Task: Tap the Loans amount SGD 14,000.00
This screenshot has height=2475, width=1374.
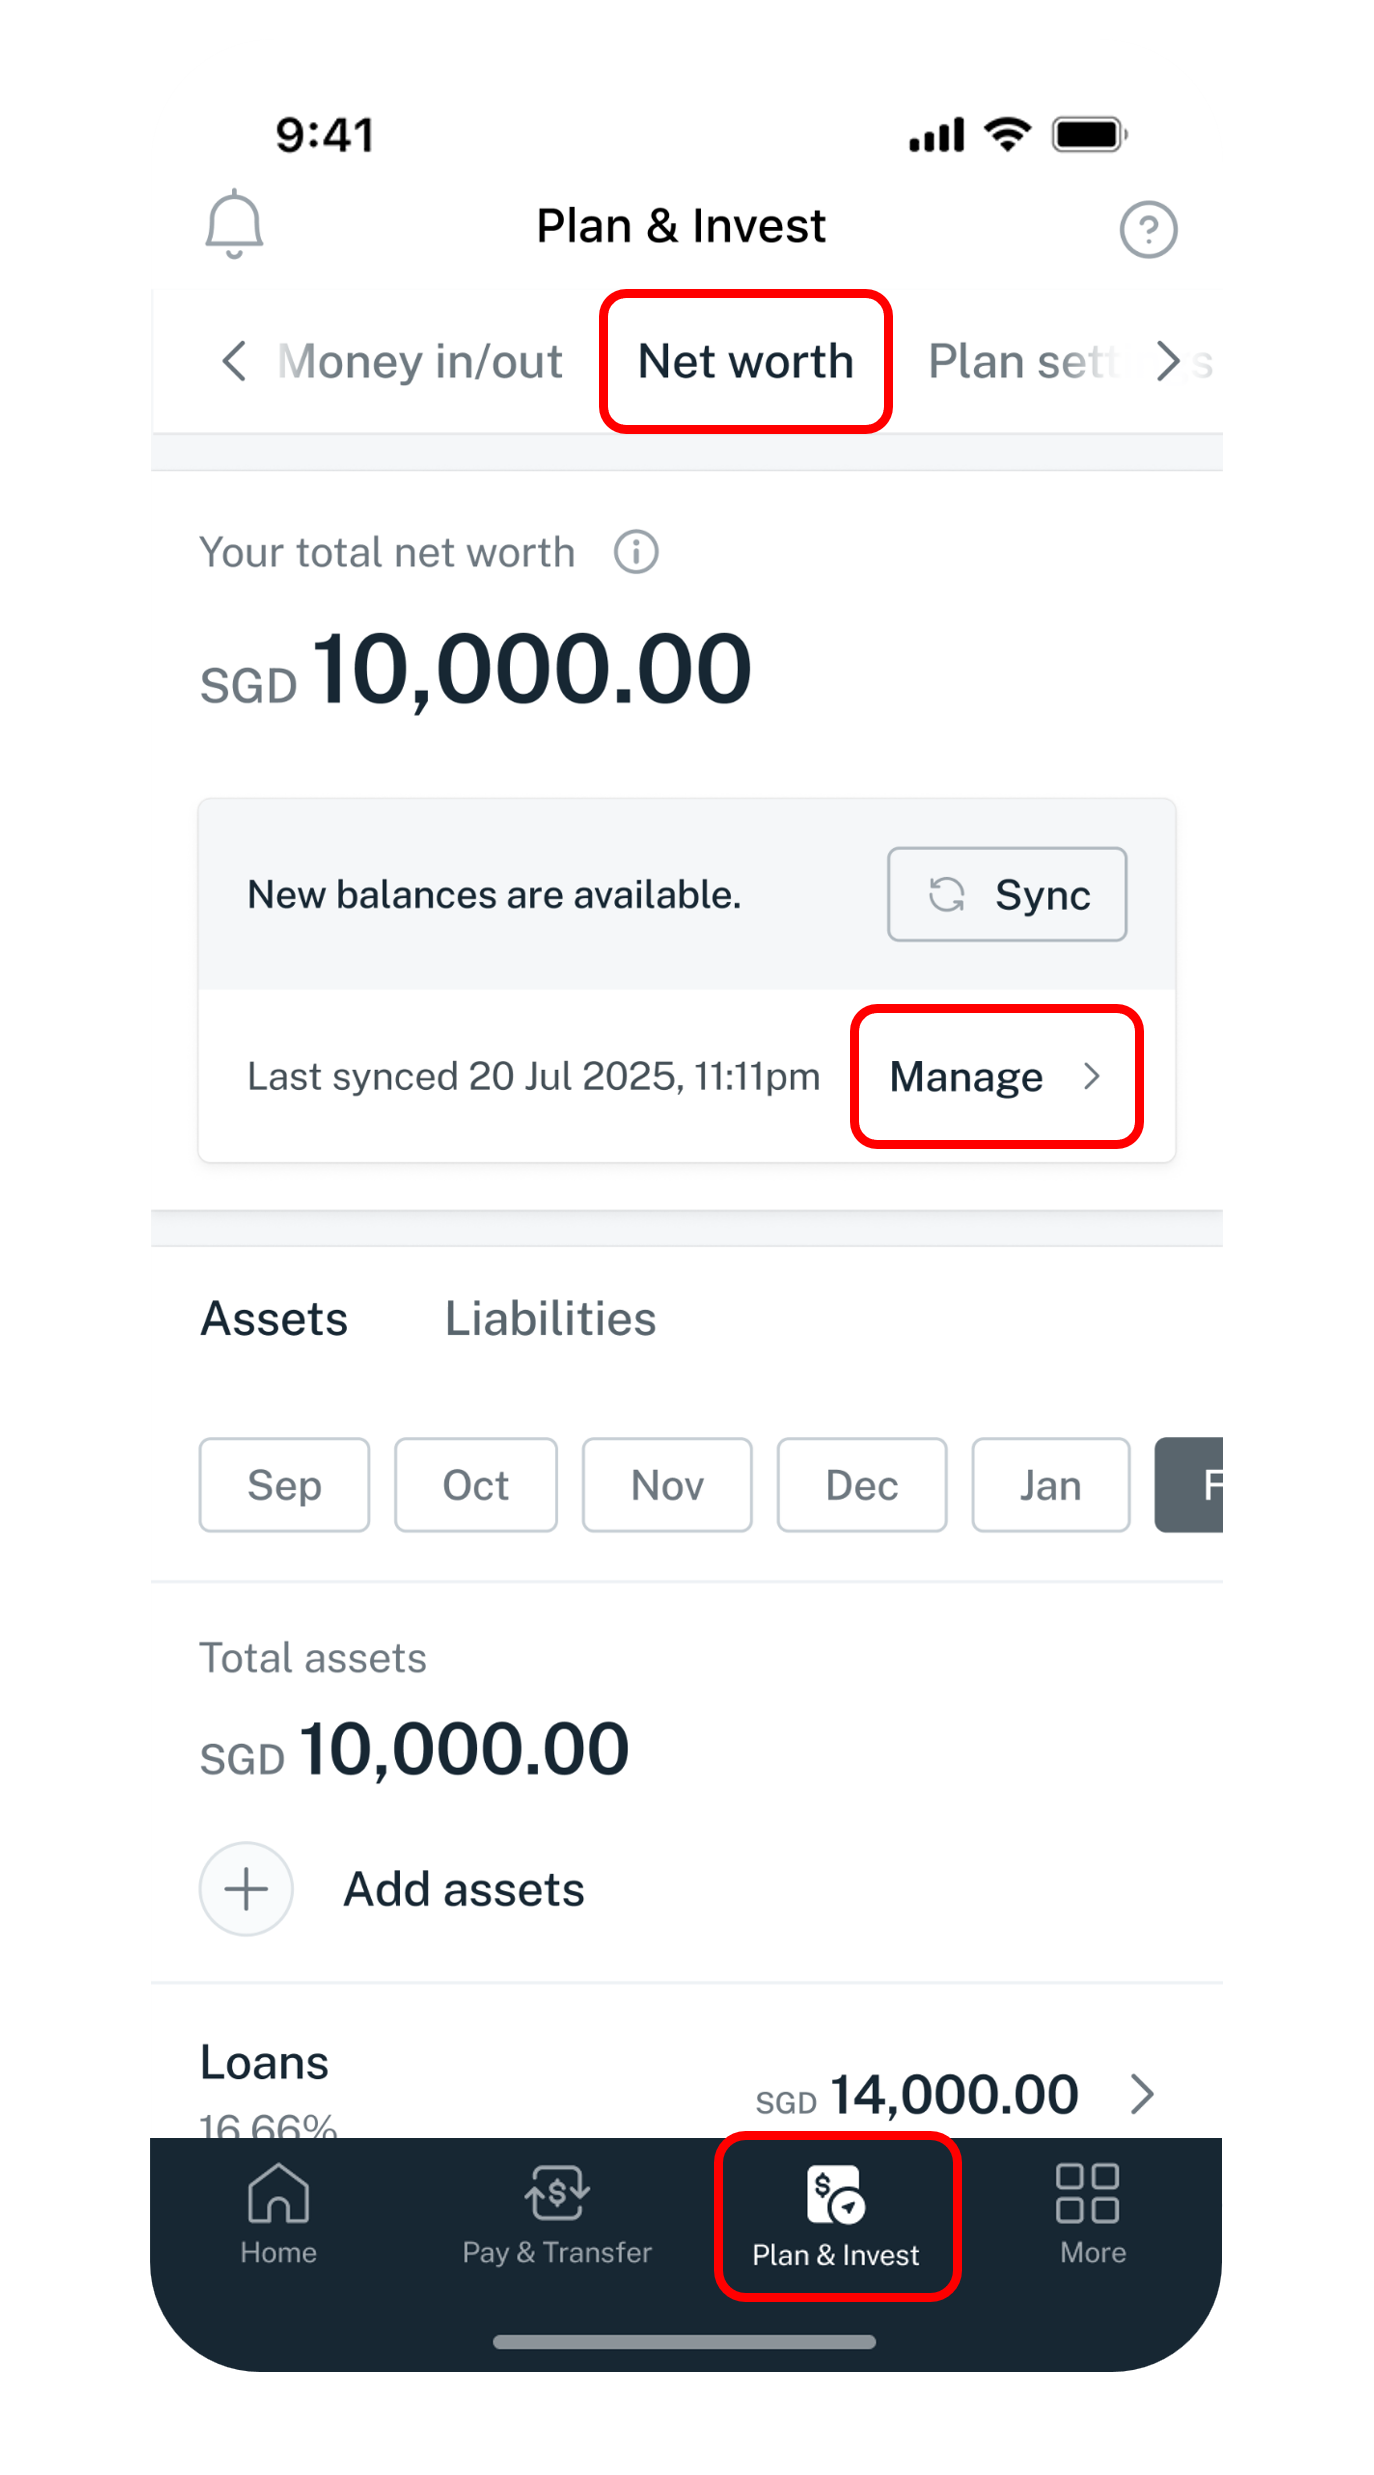Action: pyautogui.click(x=917, y=2094)
